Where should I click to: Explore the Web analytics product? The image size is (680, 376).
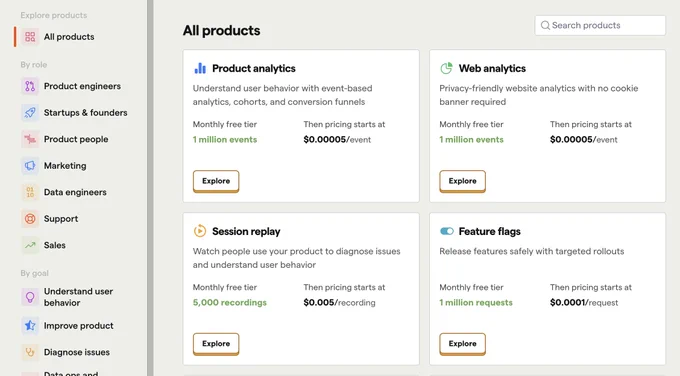(462, 181)
